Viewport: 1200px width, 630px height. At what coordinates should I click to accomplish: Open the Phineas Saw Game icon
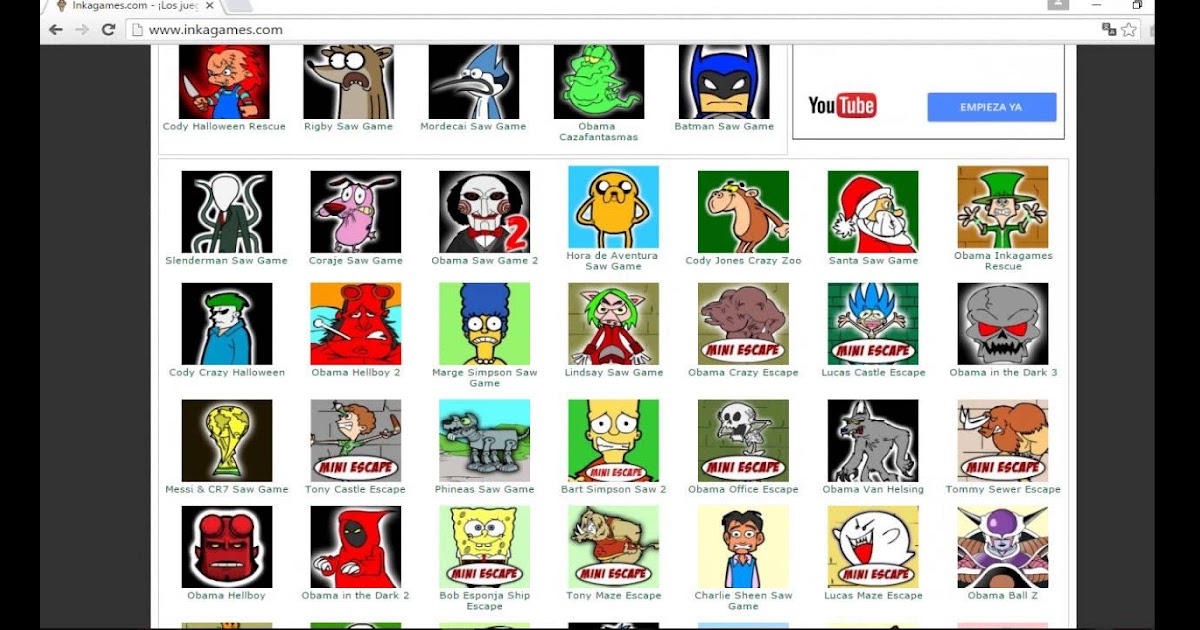[x=484, y=440]
